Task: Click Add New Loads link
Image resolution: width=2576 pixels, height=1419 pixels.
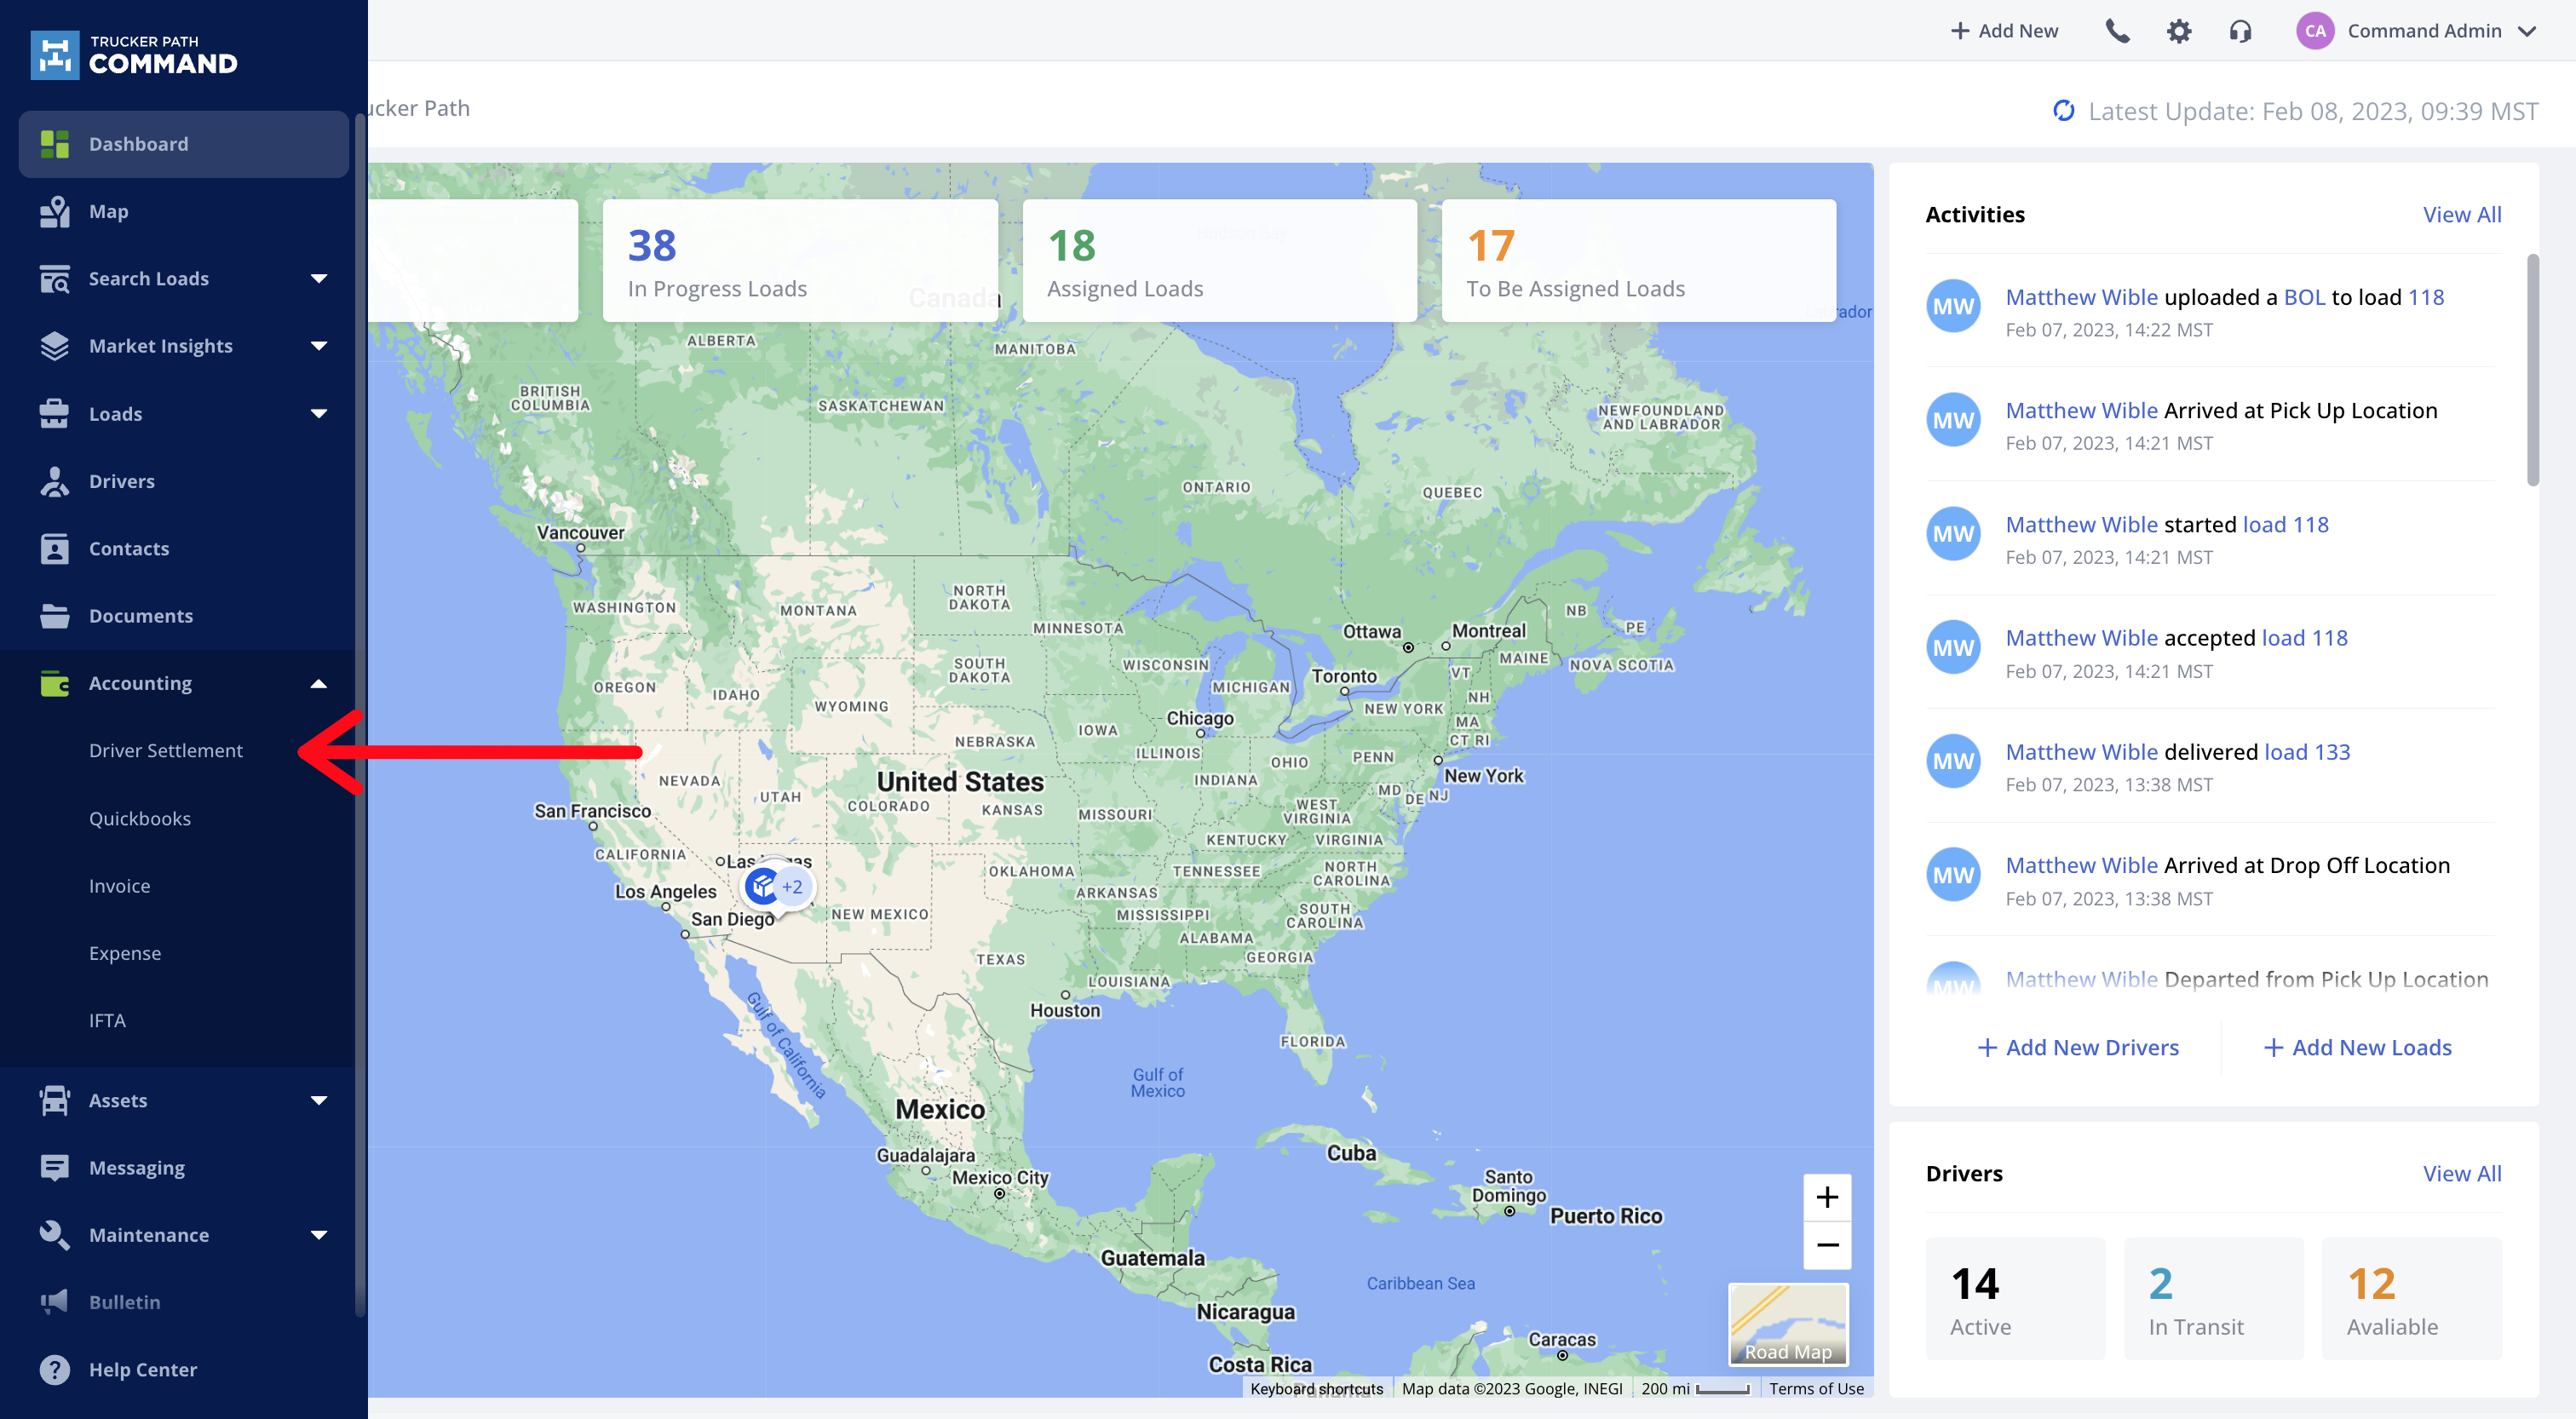Action: [2357, 1048]
